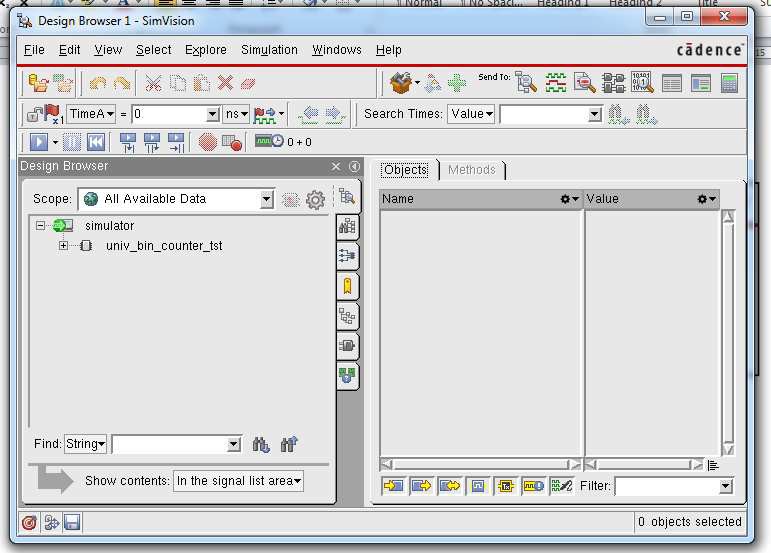Open the Windows menu
The image size is (771, 553).
[337, 50]
